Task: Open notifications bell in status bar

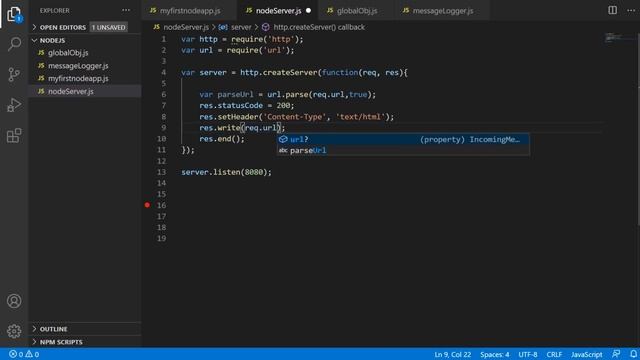Action: [x=633, y=354]
